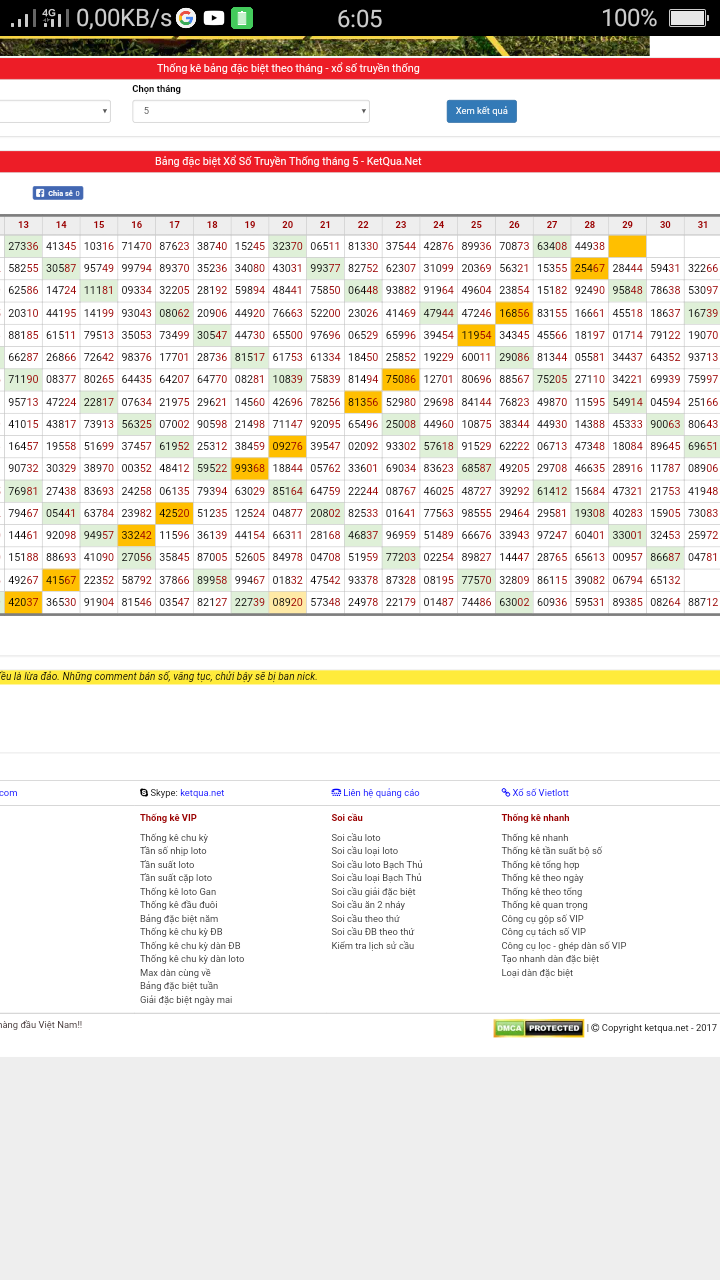Click highlighted cell 42520
This screenshot has width=720, height=1280.
coord(174,513)
